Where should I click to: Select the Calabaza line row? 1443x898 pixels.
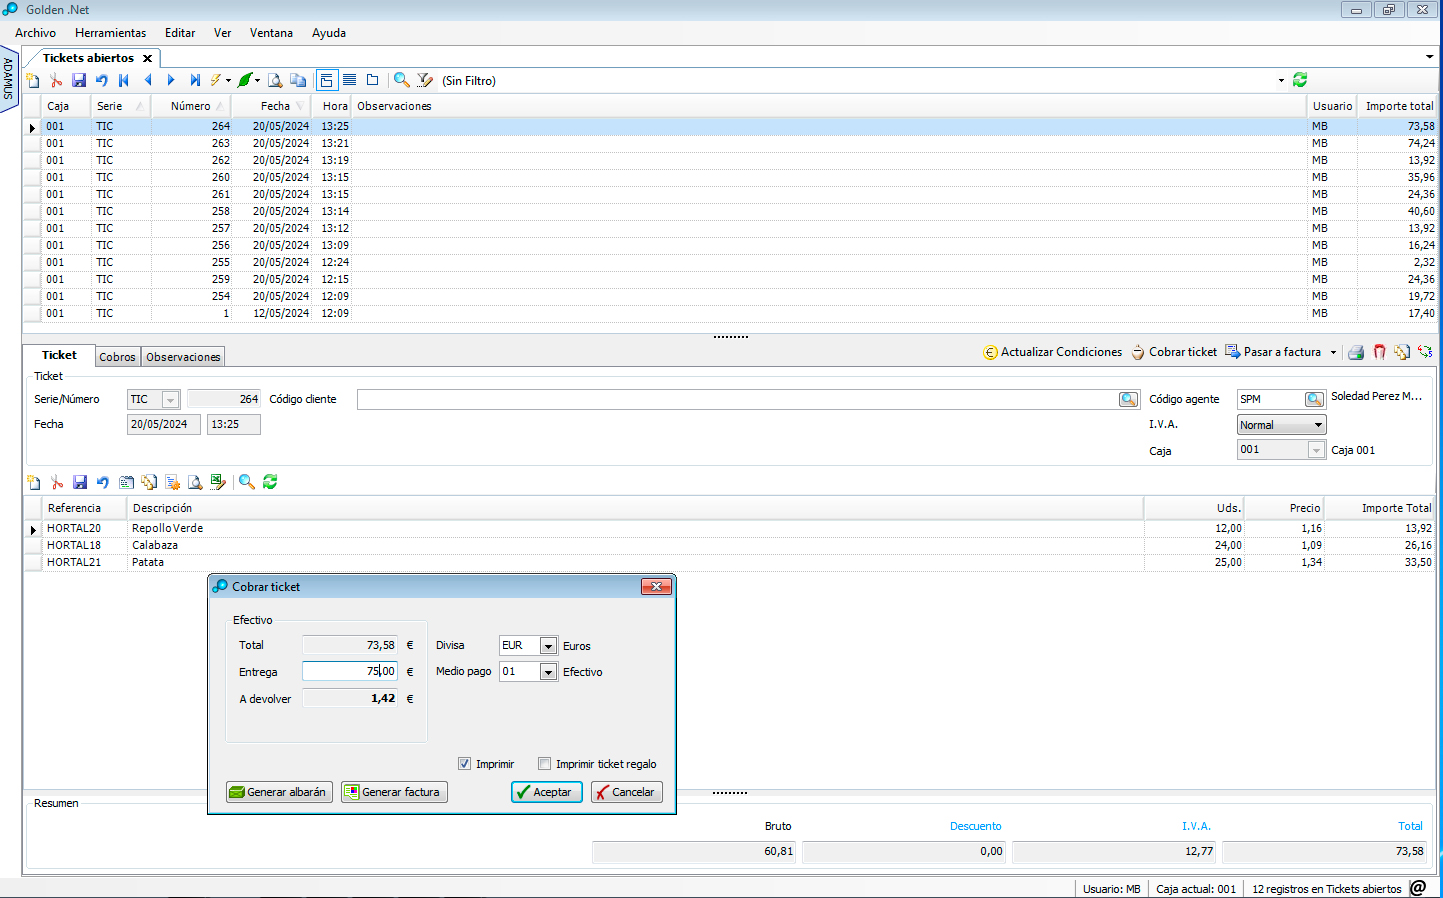[729, 545]
